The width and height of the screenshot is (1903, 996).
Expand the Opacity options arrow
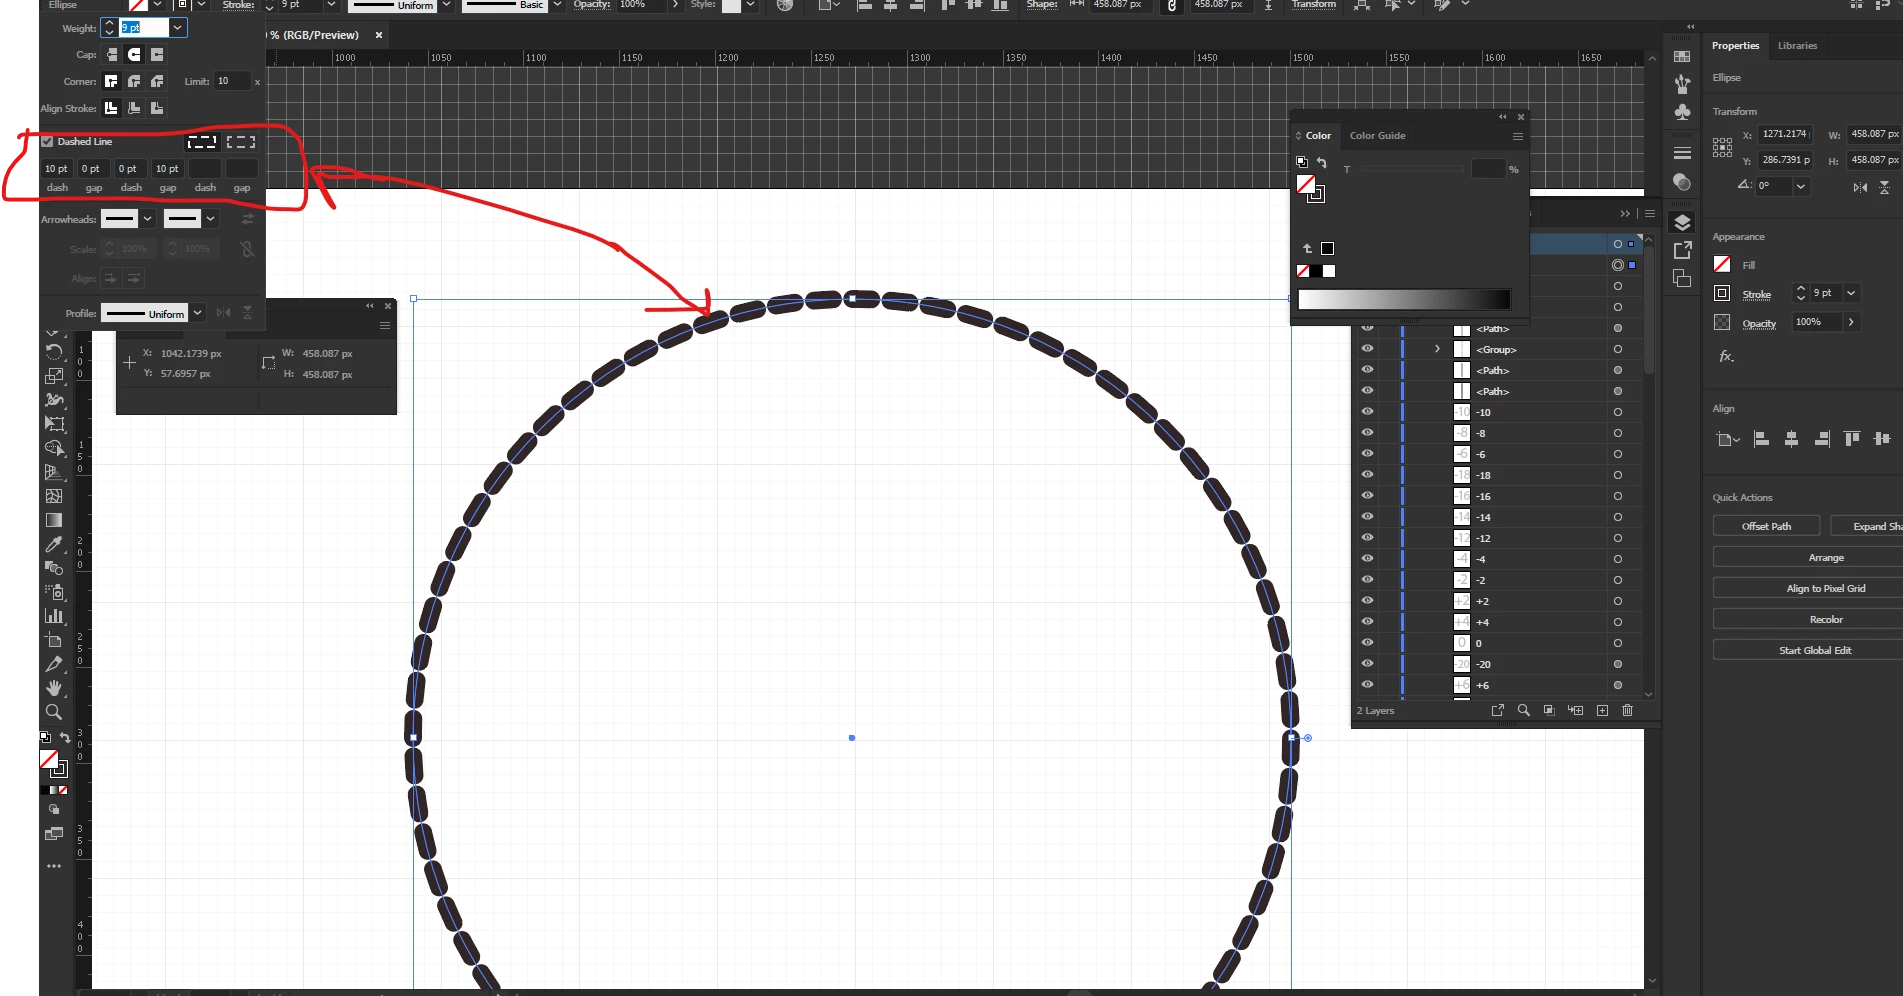point(1851,322)
